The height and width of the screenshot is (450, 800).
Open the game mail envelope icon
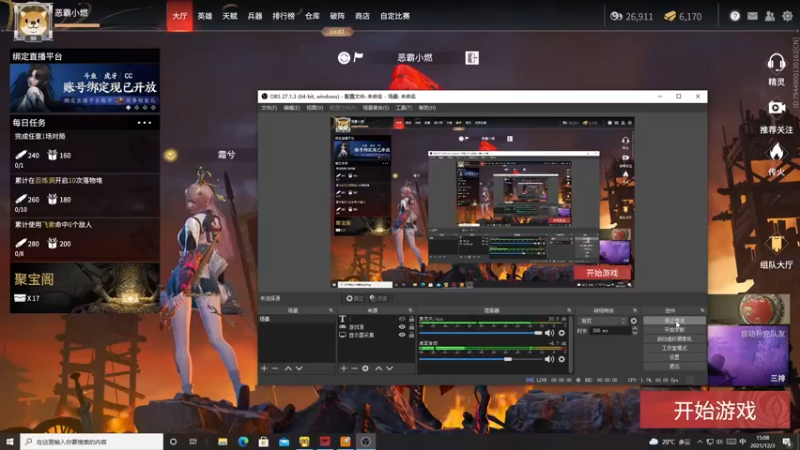(753, 16)
